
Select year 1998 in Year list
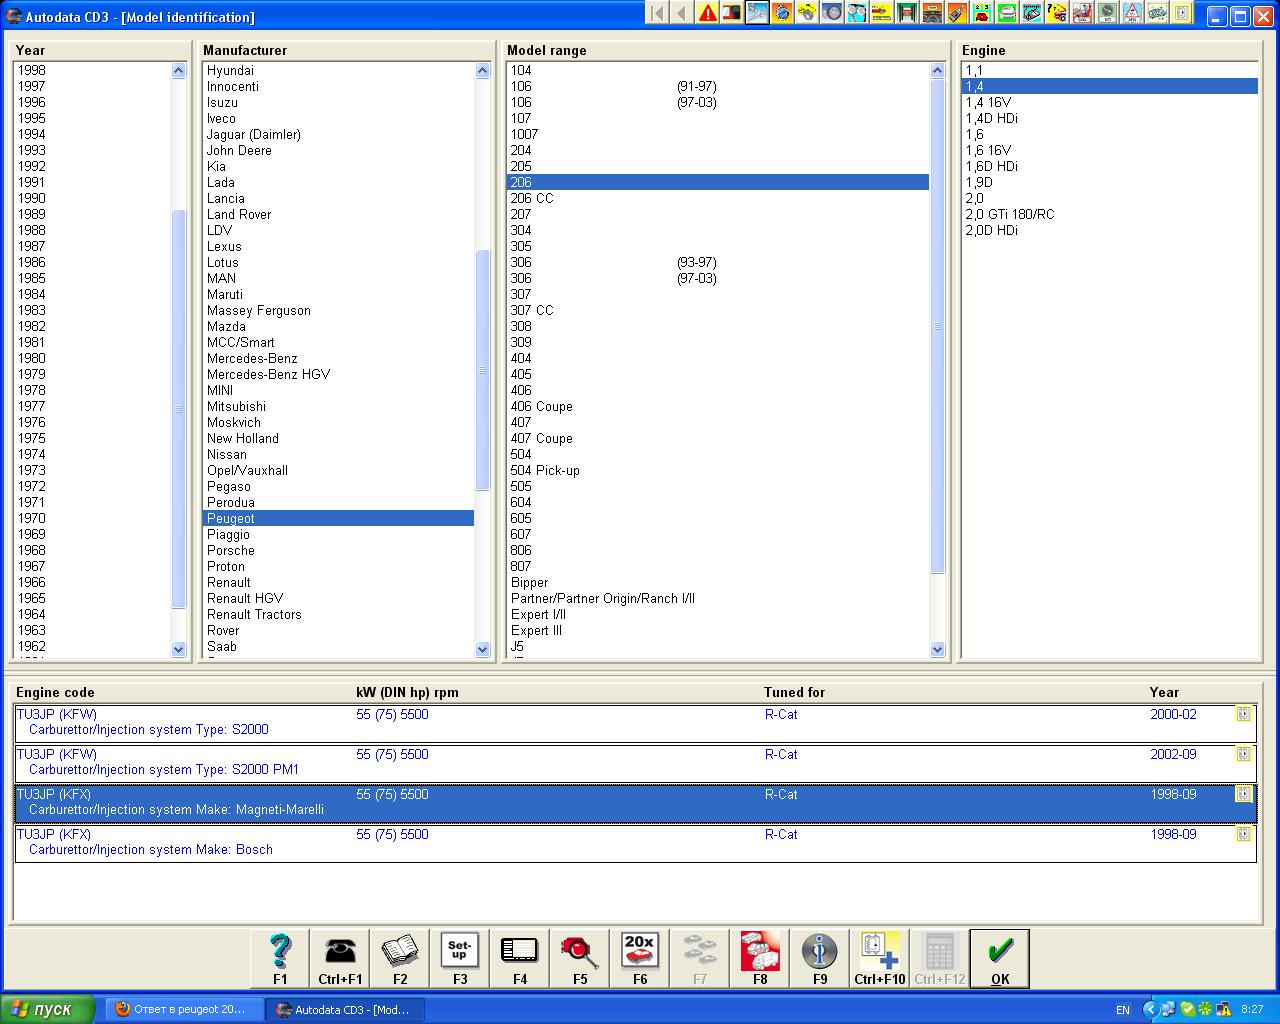pos(92,70)
